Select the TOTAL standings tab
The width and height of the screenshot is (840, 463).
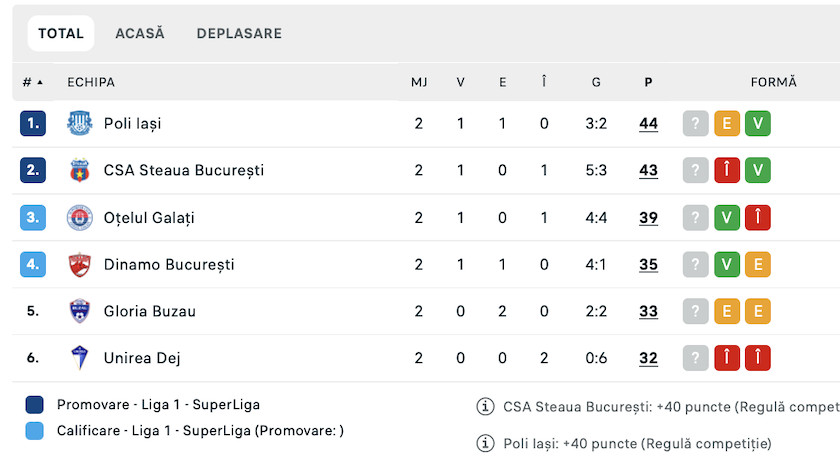61,33
